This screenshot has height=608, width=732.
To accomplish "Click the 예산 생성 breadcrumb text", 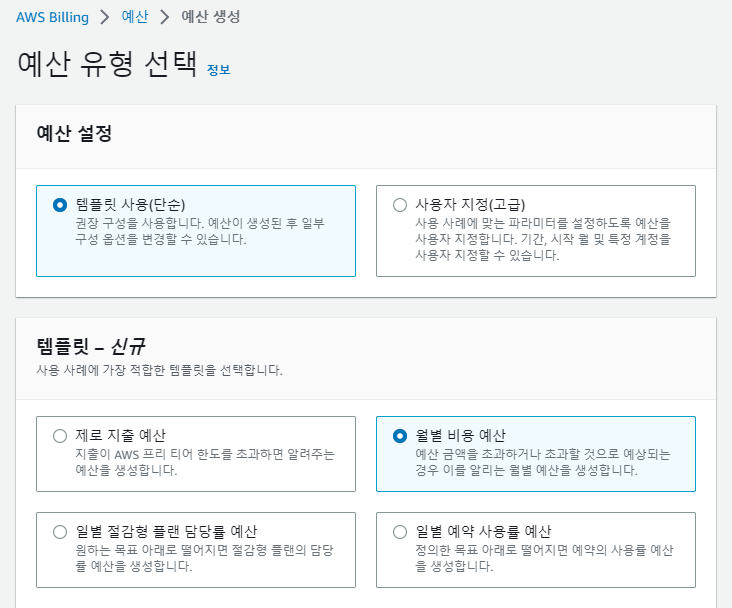I will click(x=211, y=17).
